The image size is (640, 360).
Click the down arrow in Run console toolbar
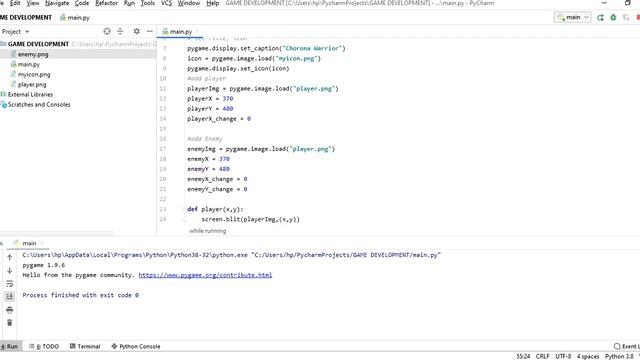tap(10, 271)
